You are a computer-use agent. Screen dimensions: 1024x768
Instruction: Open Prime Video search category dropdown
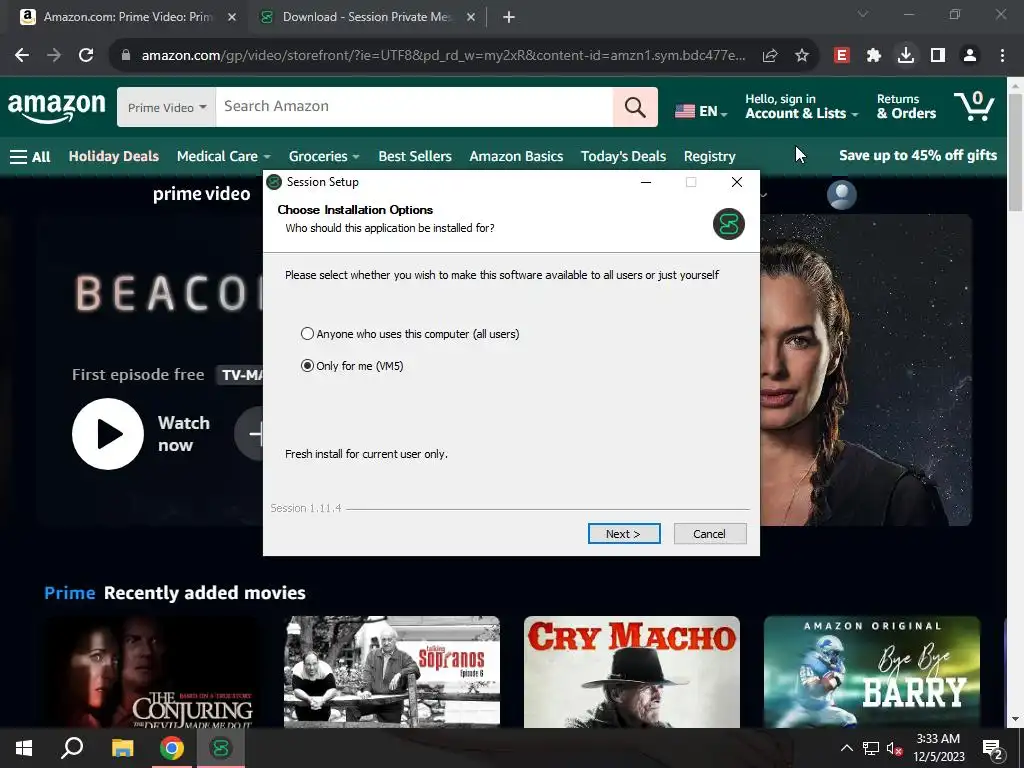coord(167,107)
